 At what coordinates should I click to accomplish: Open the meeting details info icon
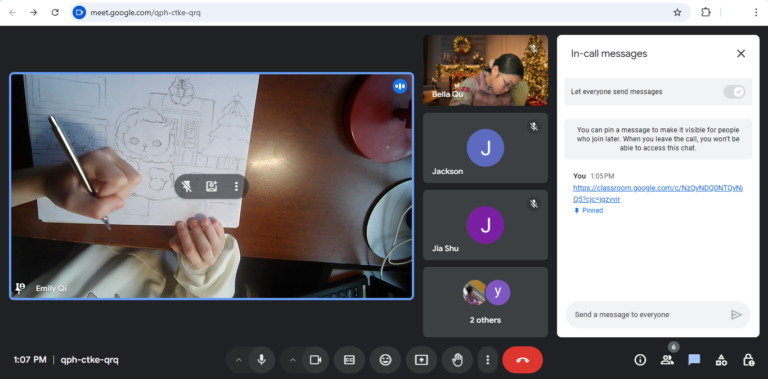[x=640, y=360]
